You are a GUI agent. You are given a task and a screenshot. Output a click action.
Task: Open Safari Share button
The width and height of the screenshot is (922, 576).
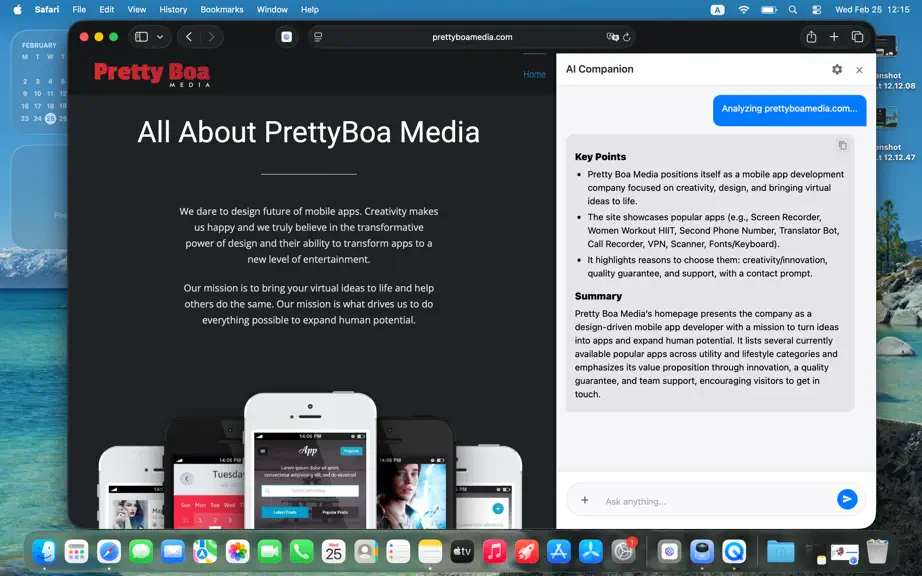pos(811,37)
